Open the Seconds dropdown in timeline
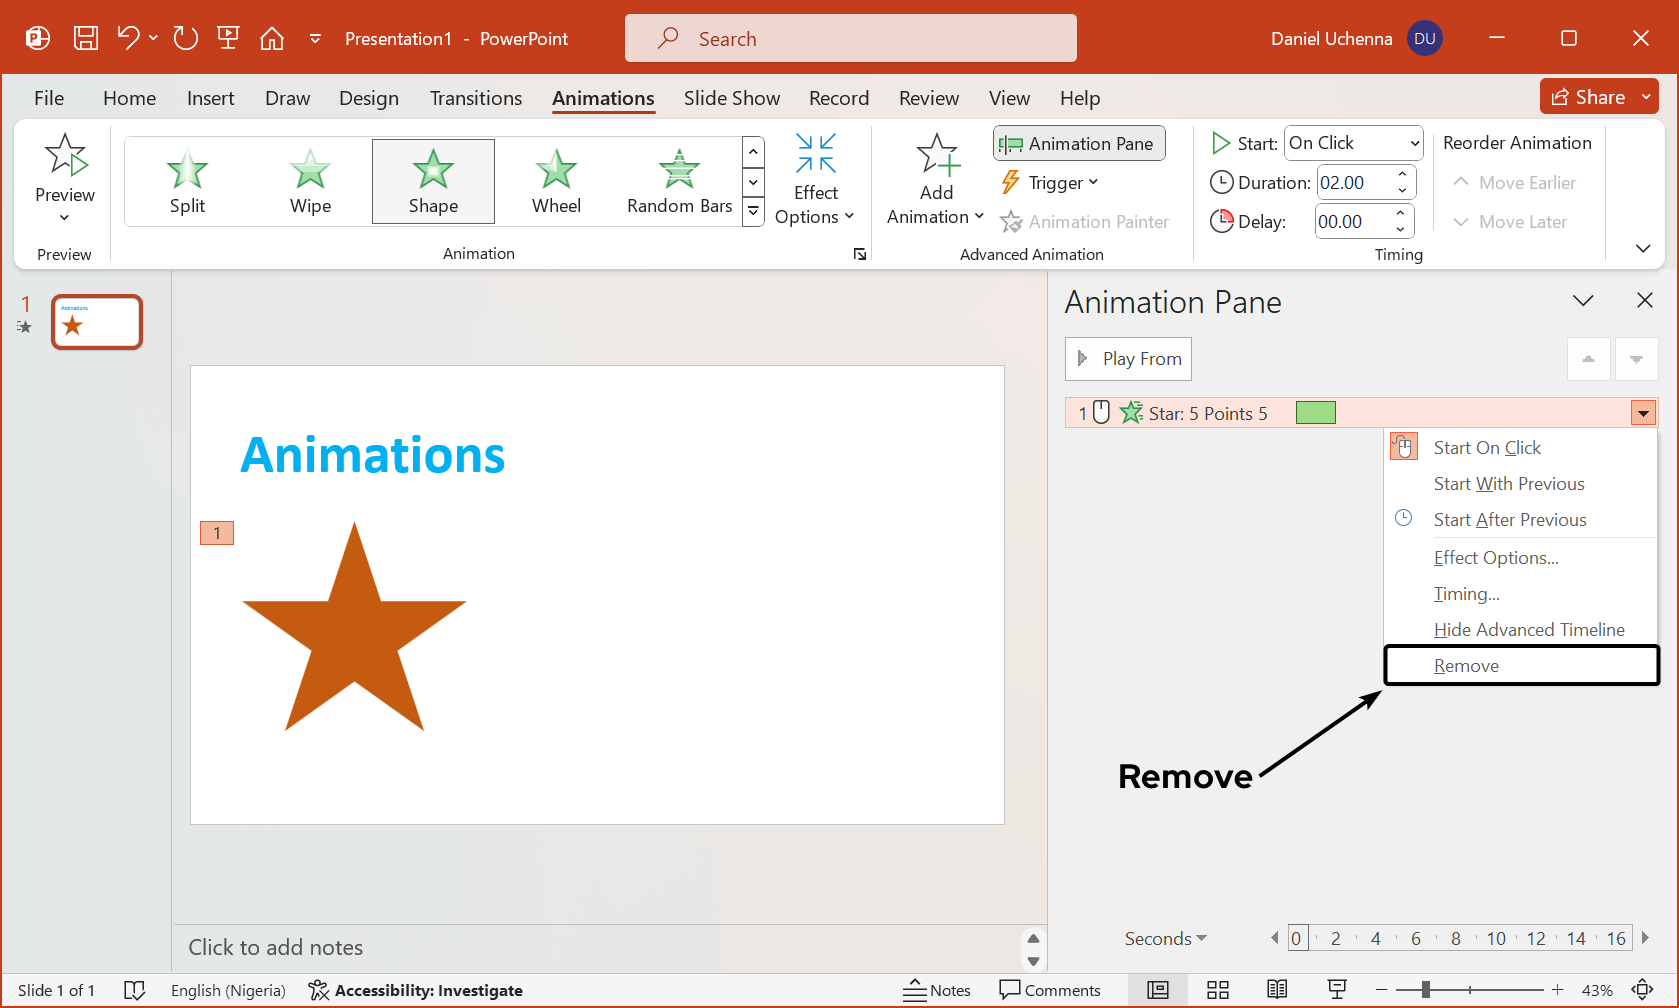 click(1165, 939)
